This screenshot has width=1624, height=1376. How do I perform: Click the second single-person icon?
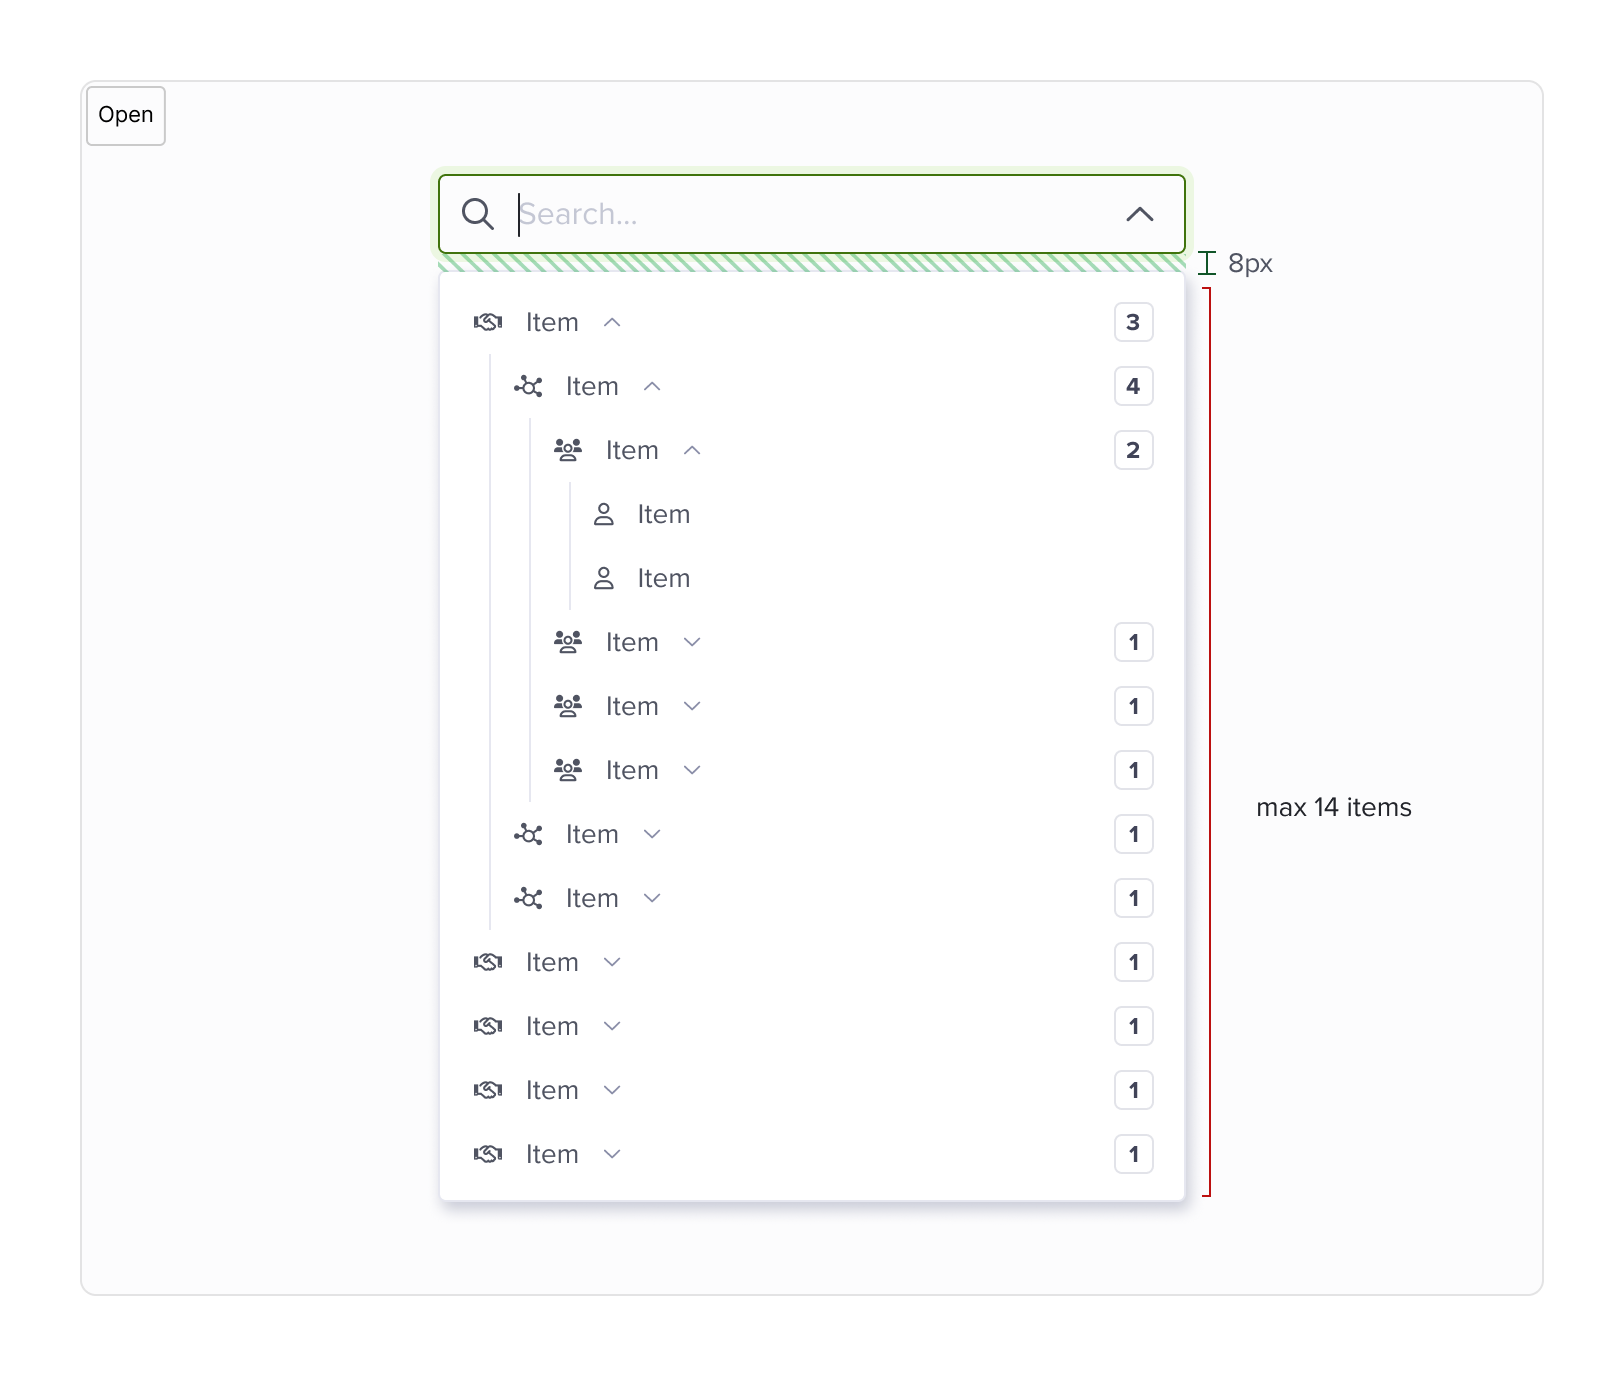[604, 578]
